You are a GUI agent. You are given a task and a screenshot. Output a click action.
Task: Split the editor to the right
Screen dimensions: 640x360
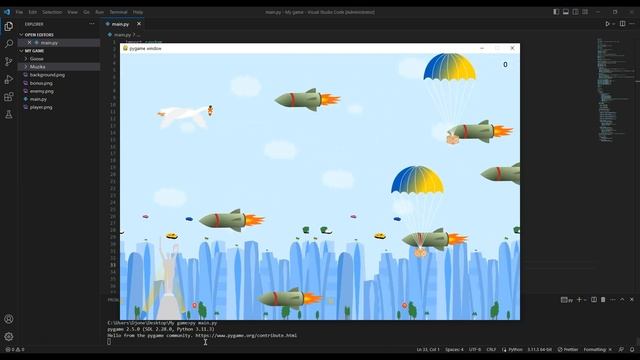622,24
